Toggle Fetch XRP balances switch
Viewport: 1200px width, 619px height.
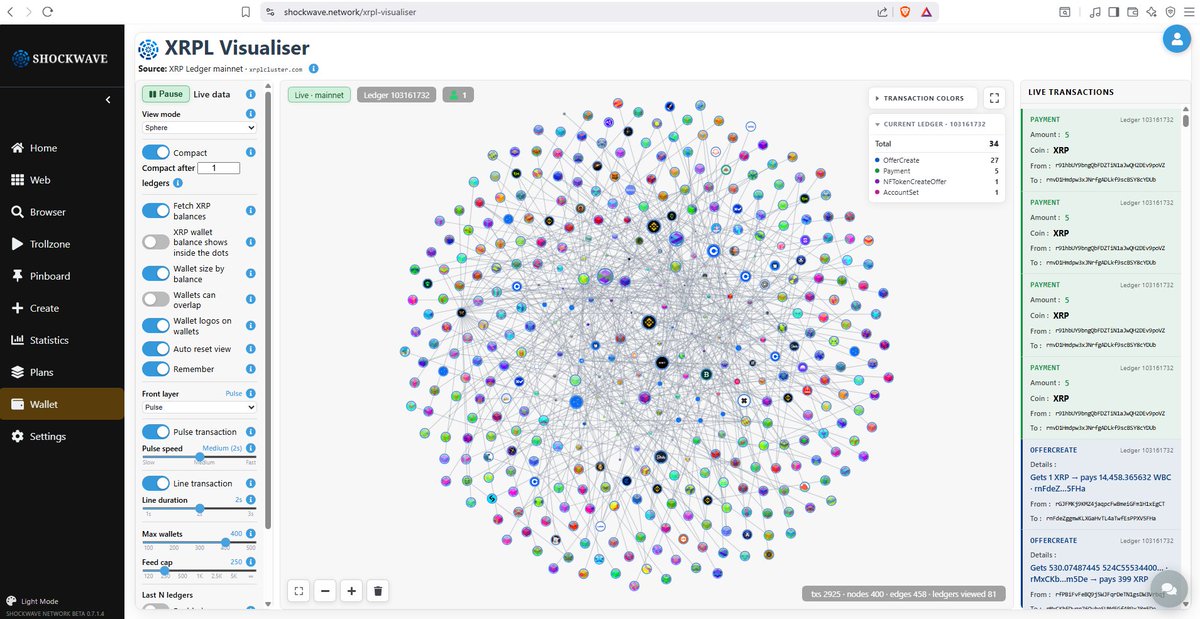point(156,211)
